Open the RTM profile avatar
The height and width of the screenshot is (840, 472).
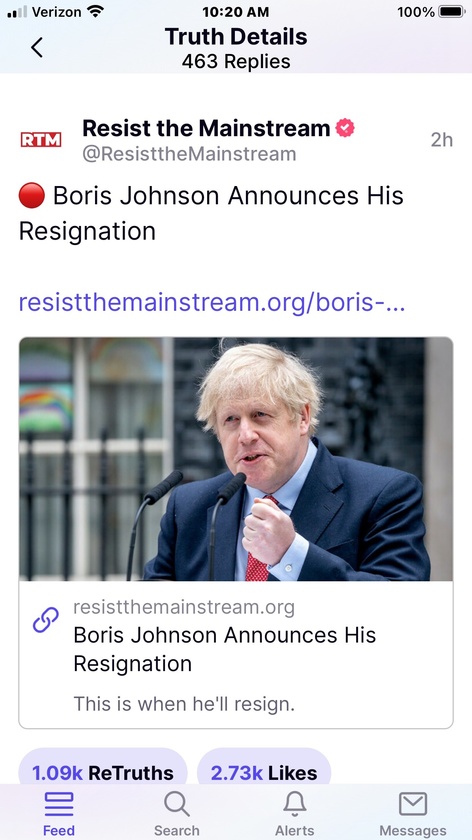pos(41,140)
